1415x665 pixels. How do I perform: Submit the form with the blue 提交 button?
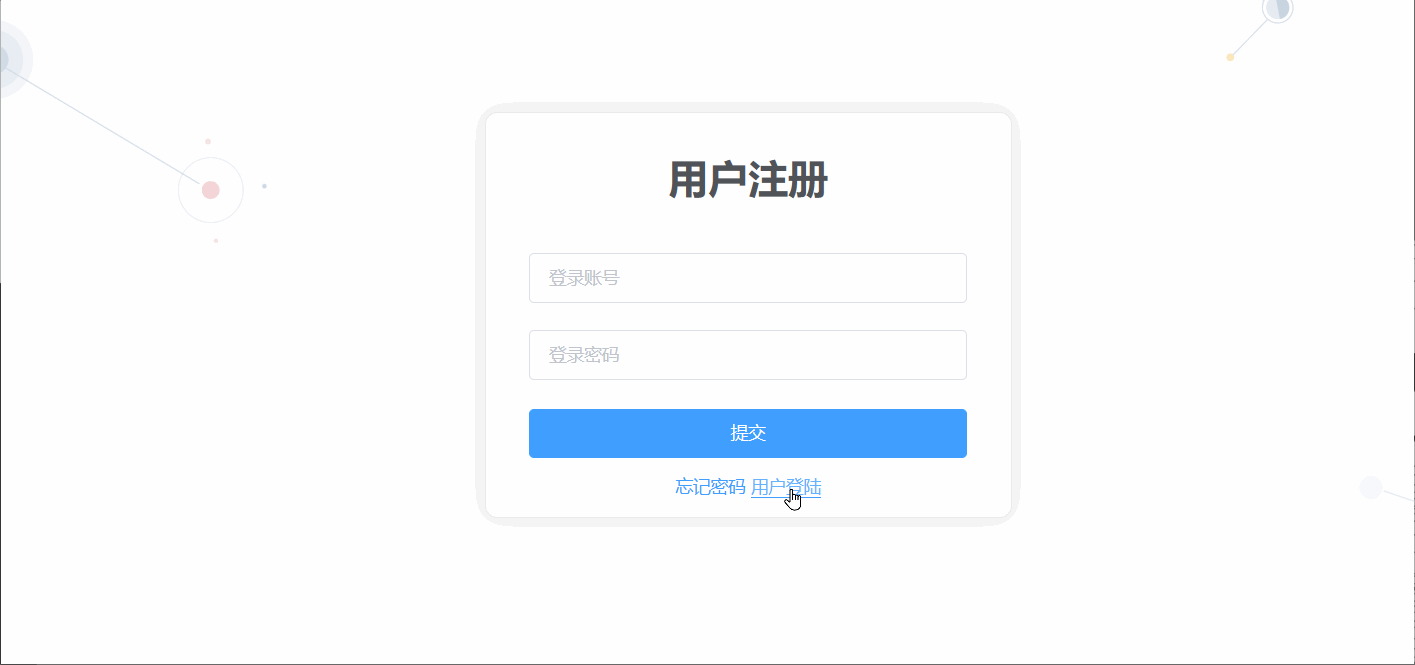pyautogui.click(x=747, y=433)
